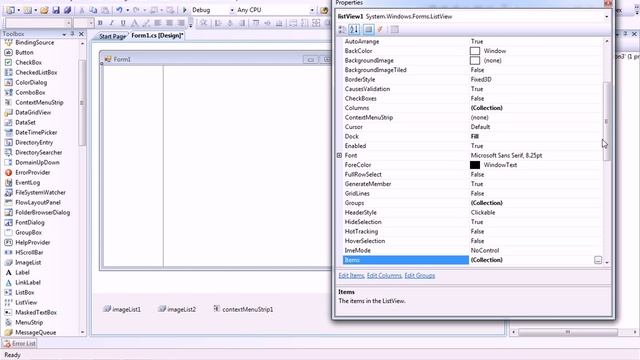Click the Cut scissors icon
This screenshot has width=640, height=360.
pyautogui.click(x=82, y=10)
